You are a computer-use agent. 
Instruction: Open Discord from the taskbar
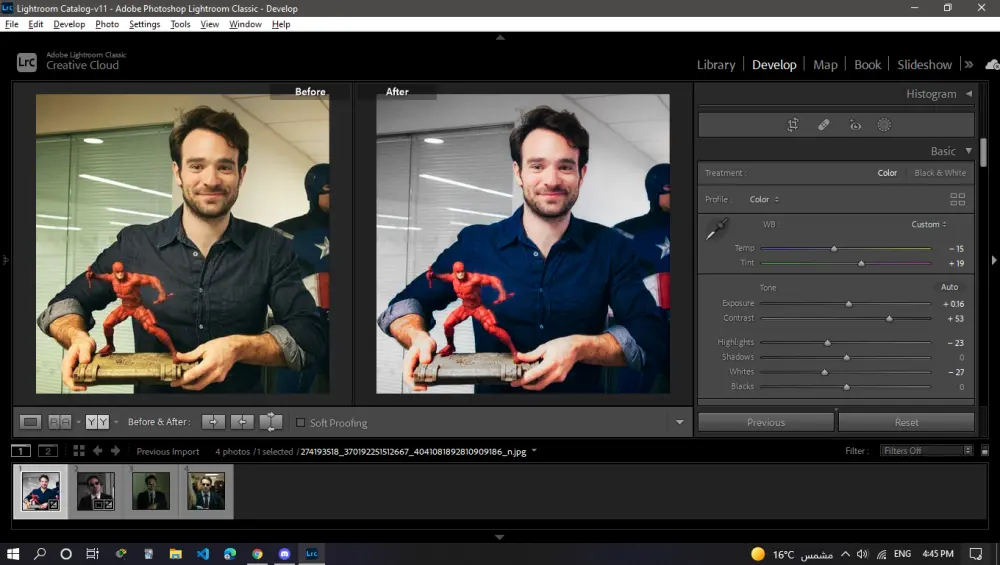(x=284, y=554)
